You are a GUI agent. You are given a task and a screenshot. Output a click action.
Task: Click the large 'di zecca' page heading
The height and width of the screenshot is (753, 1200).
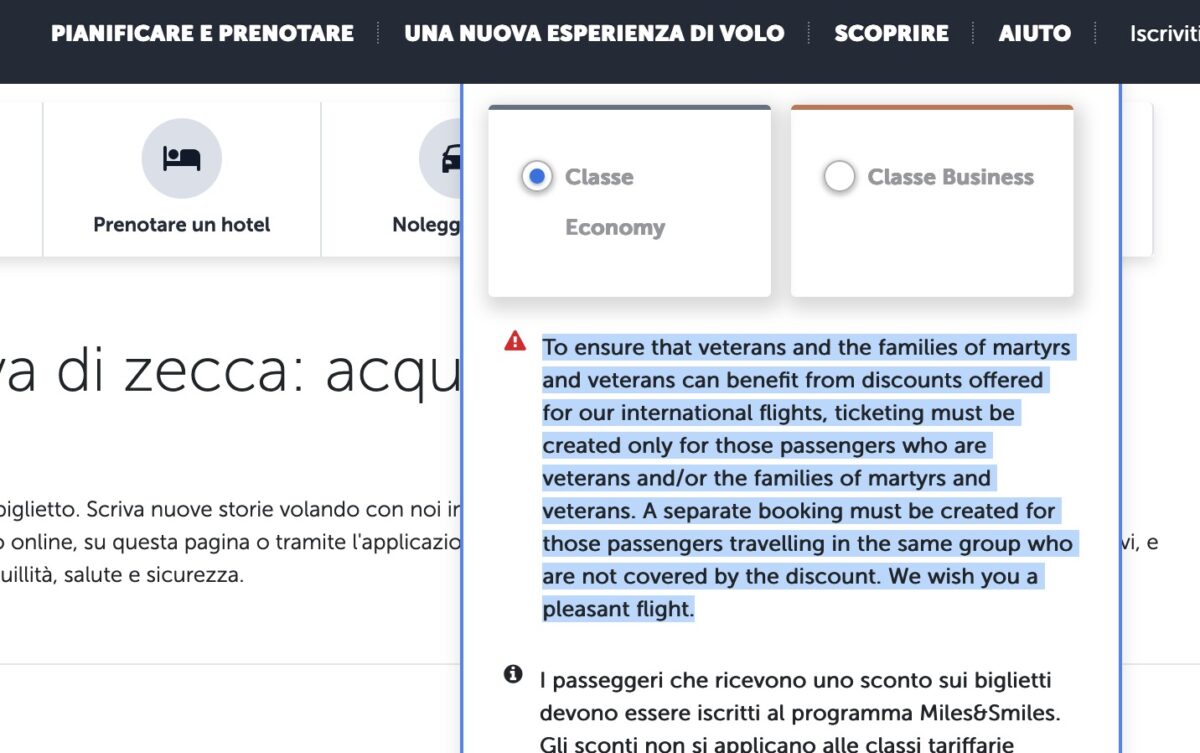pyautogui.click(x=230, y=372)
